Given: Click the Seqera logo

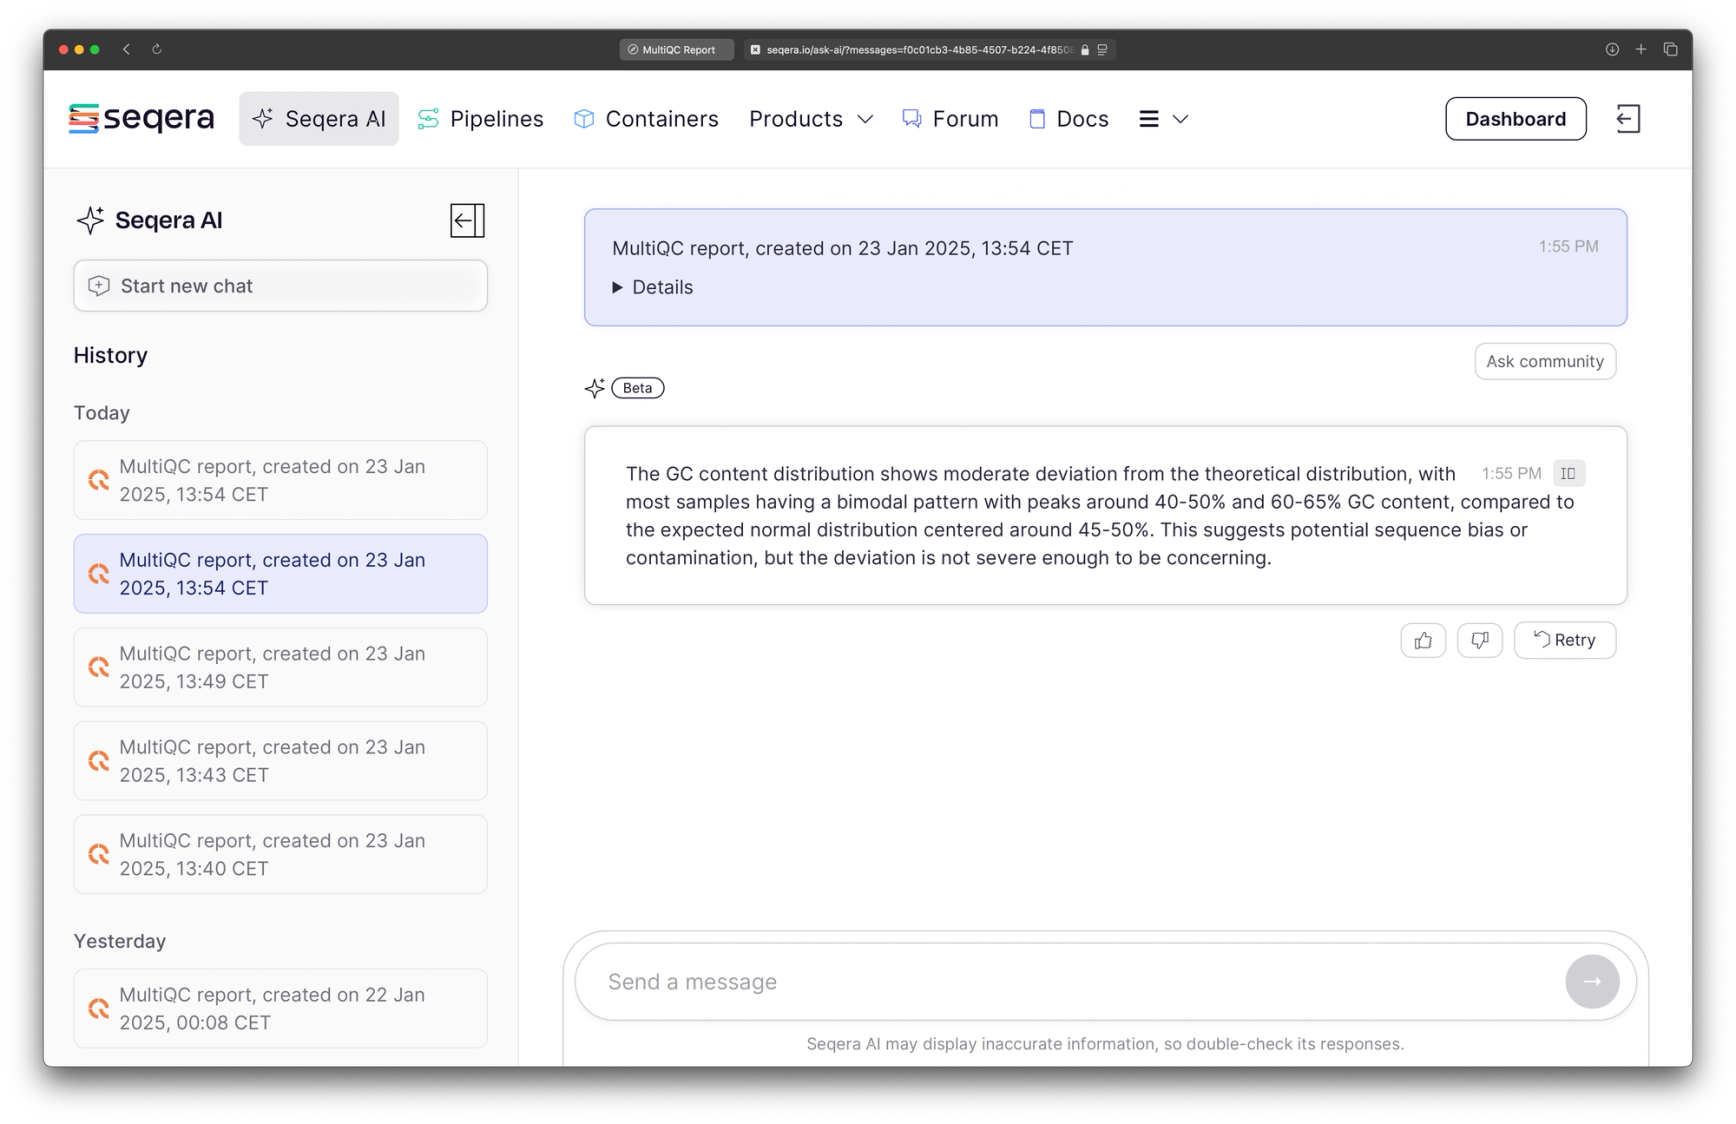Looking at the screenshot, I should coord(141,118).
